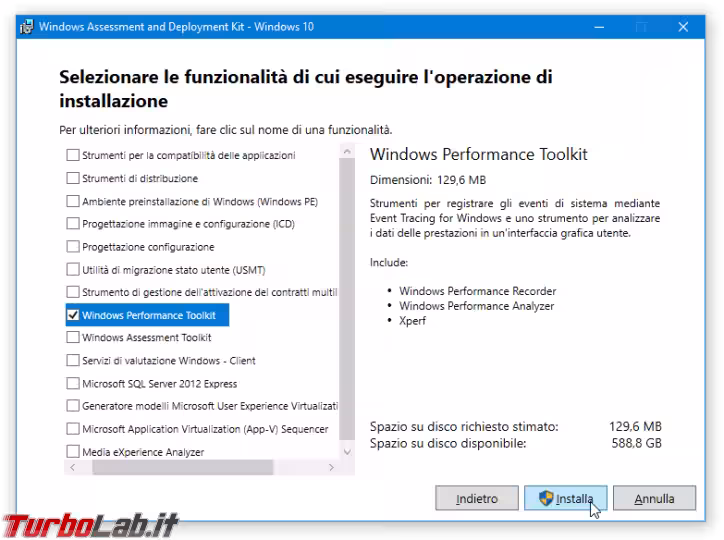
Task: Click scroll right arrow of feature list
Action: [x=331, y=467]
